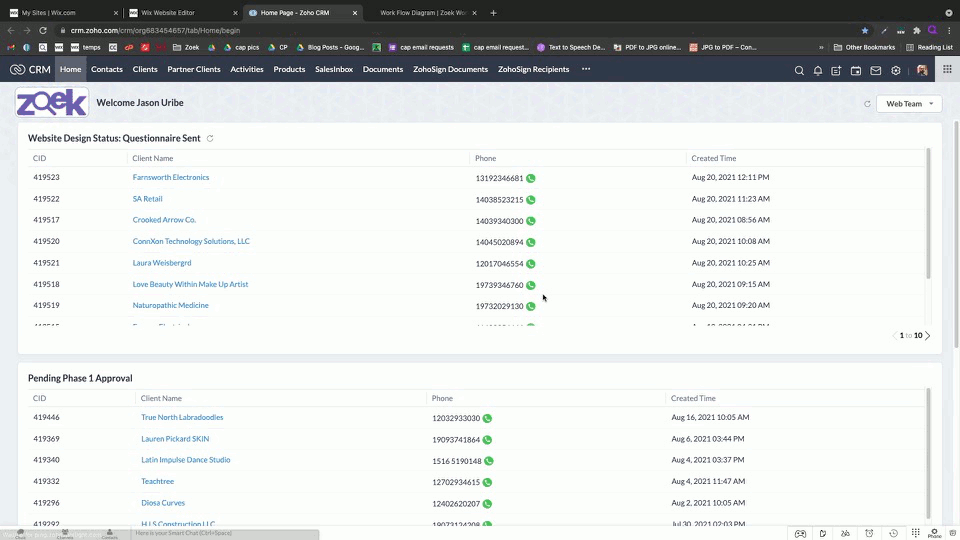The width and height of the screenshot is (960, 540).
Task: Open the Web Team dashboard dropdown
Action: click(909, 104)
